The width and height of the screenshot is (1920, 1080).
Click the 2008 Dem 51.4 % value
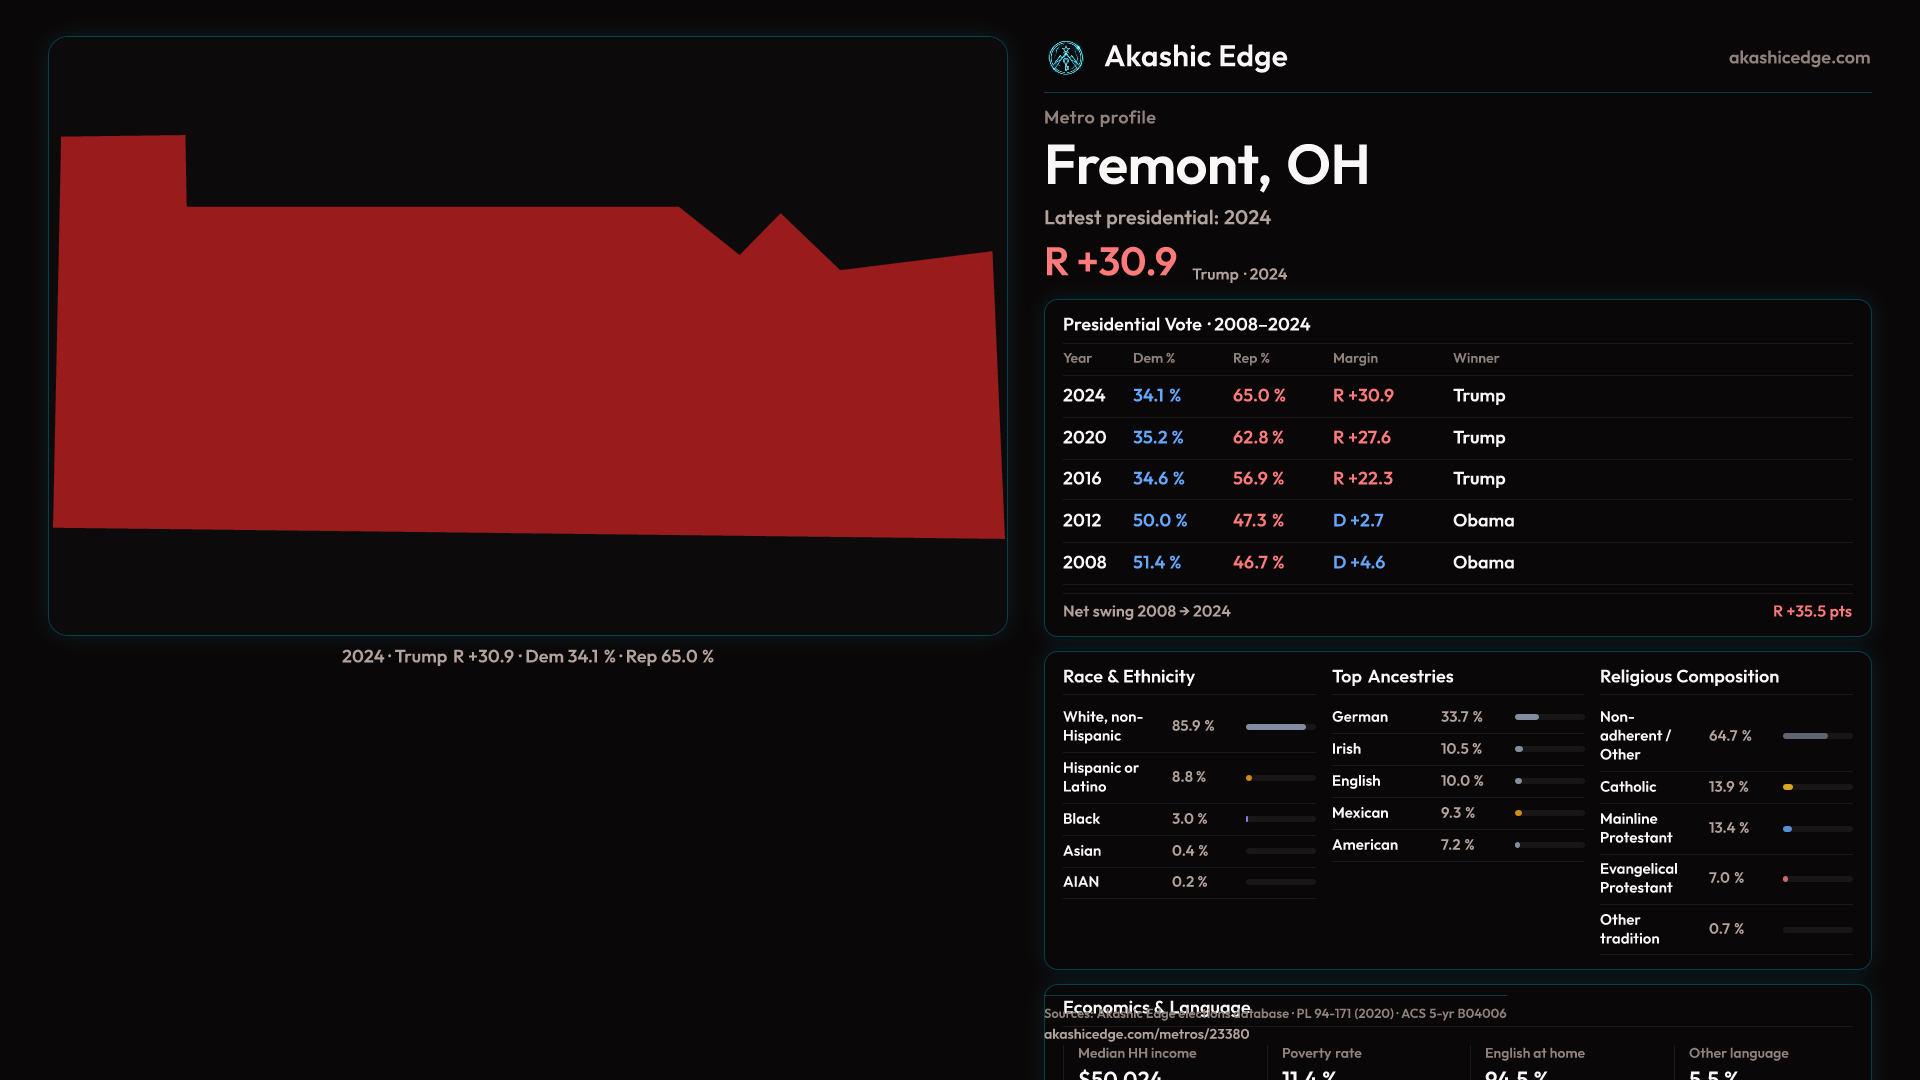pyautogui.click(x=1156, y=563)
